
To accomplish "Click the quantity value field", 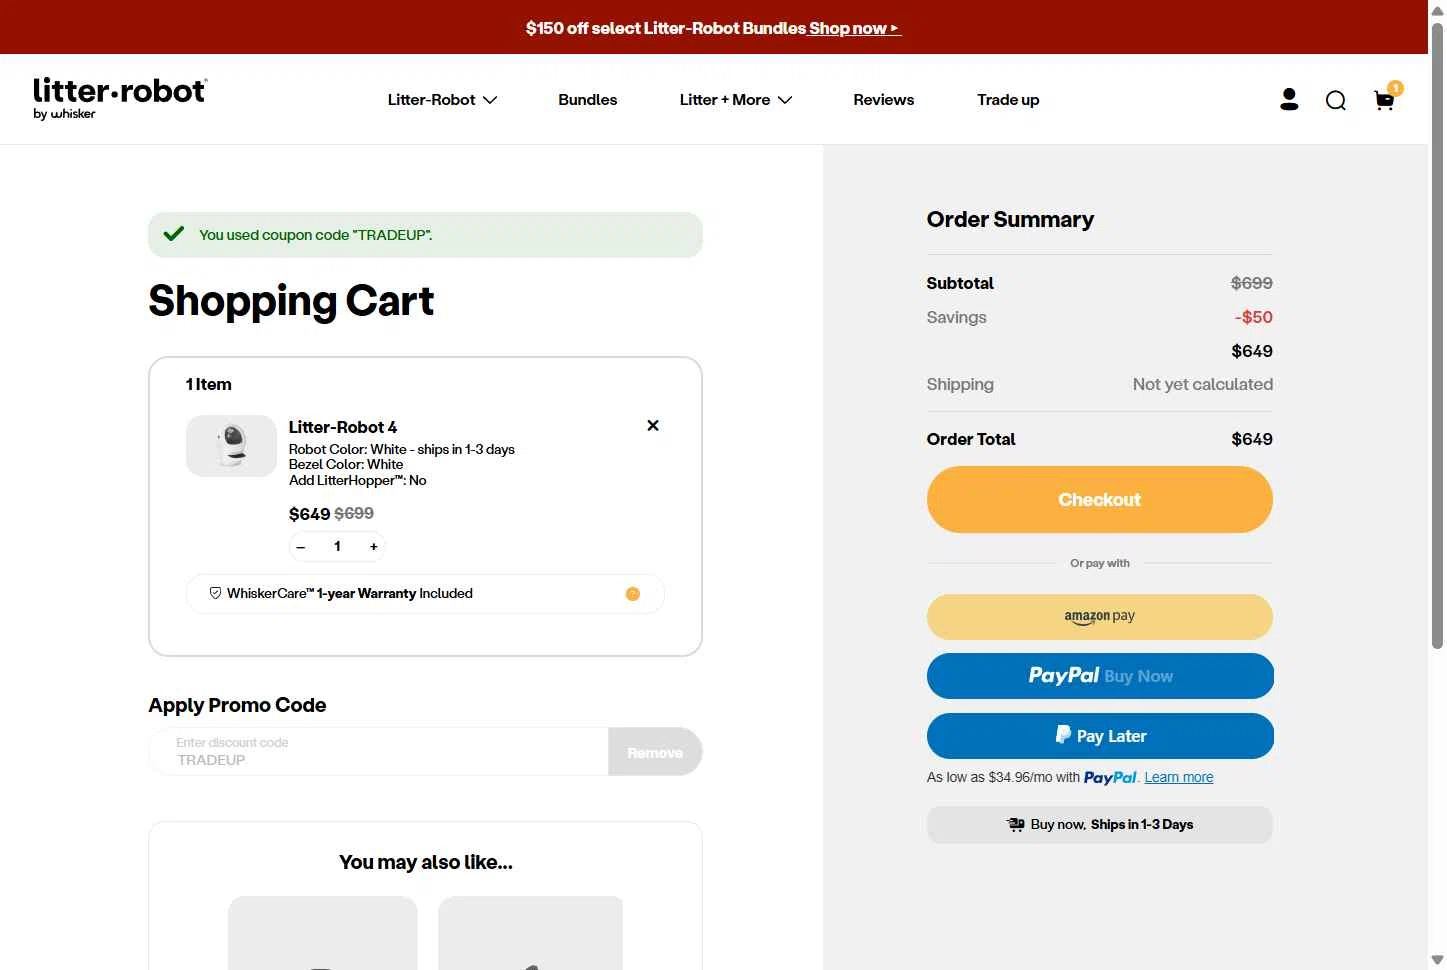I will [x=337, y=546].
